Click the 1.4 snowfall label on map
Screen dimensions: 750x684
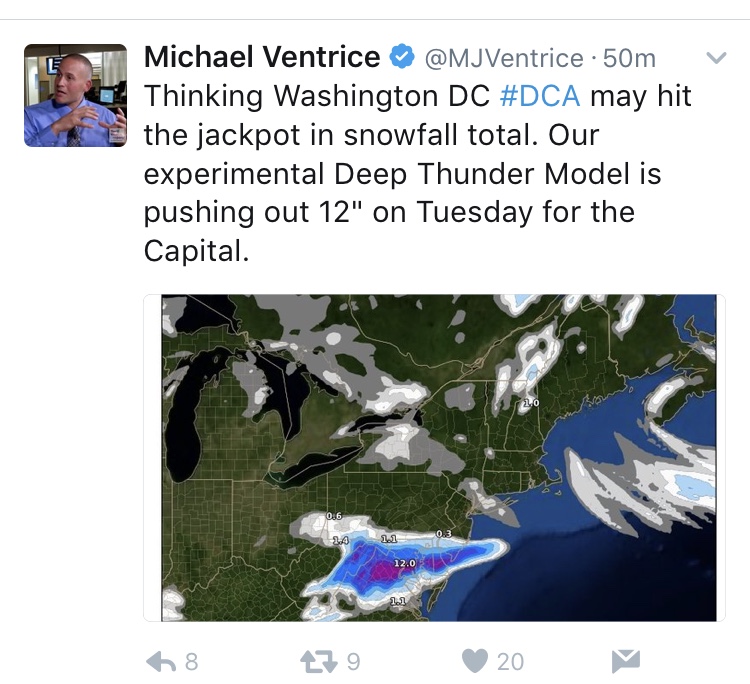click(341, 541)
